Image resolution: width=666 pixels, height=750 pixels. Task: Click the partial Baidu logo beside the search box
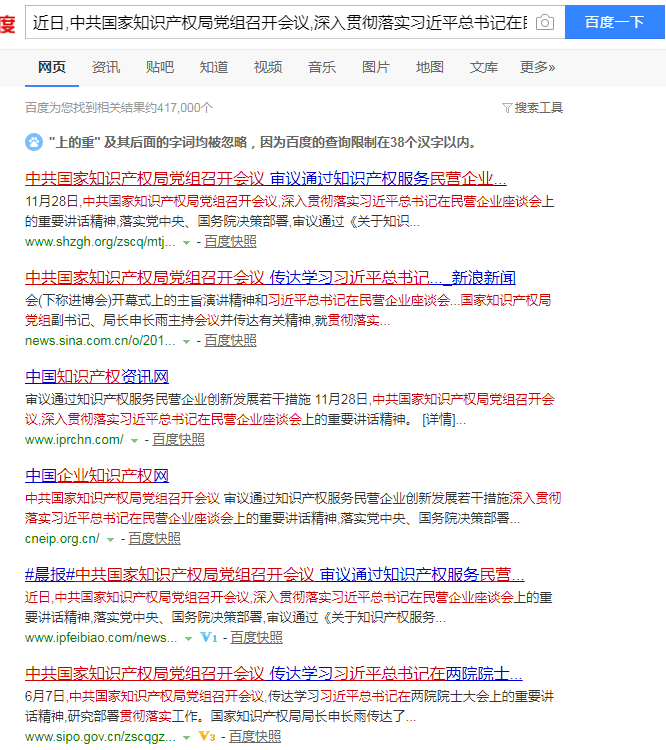(x=8, y=23)
